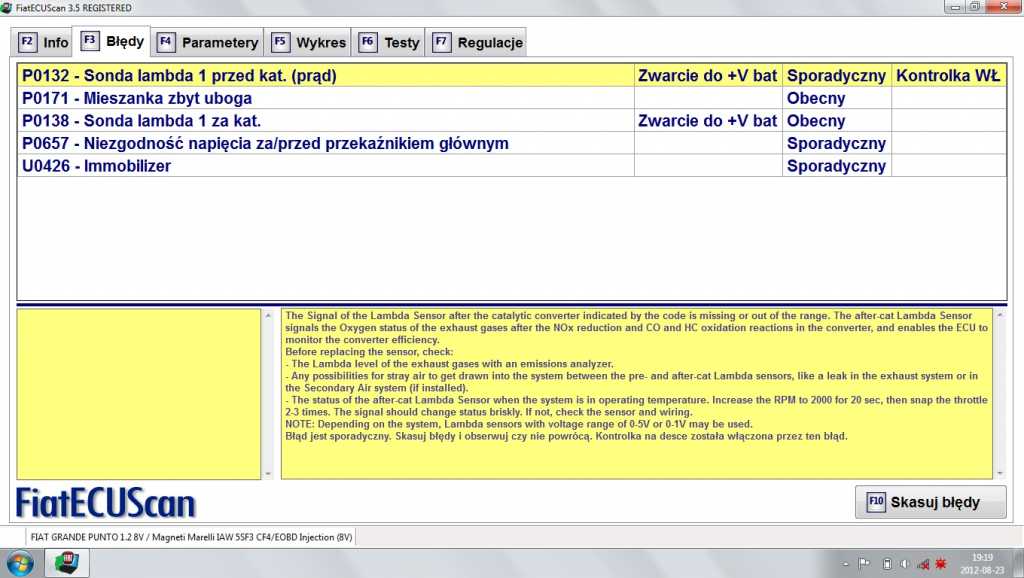Click 'Zwarcie do +V bat' in P0138 row
The height and width of the screenshot is (578, 1024).
tap(707, 121)
